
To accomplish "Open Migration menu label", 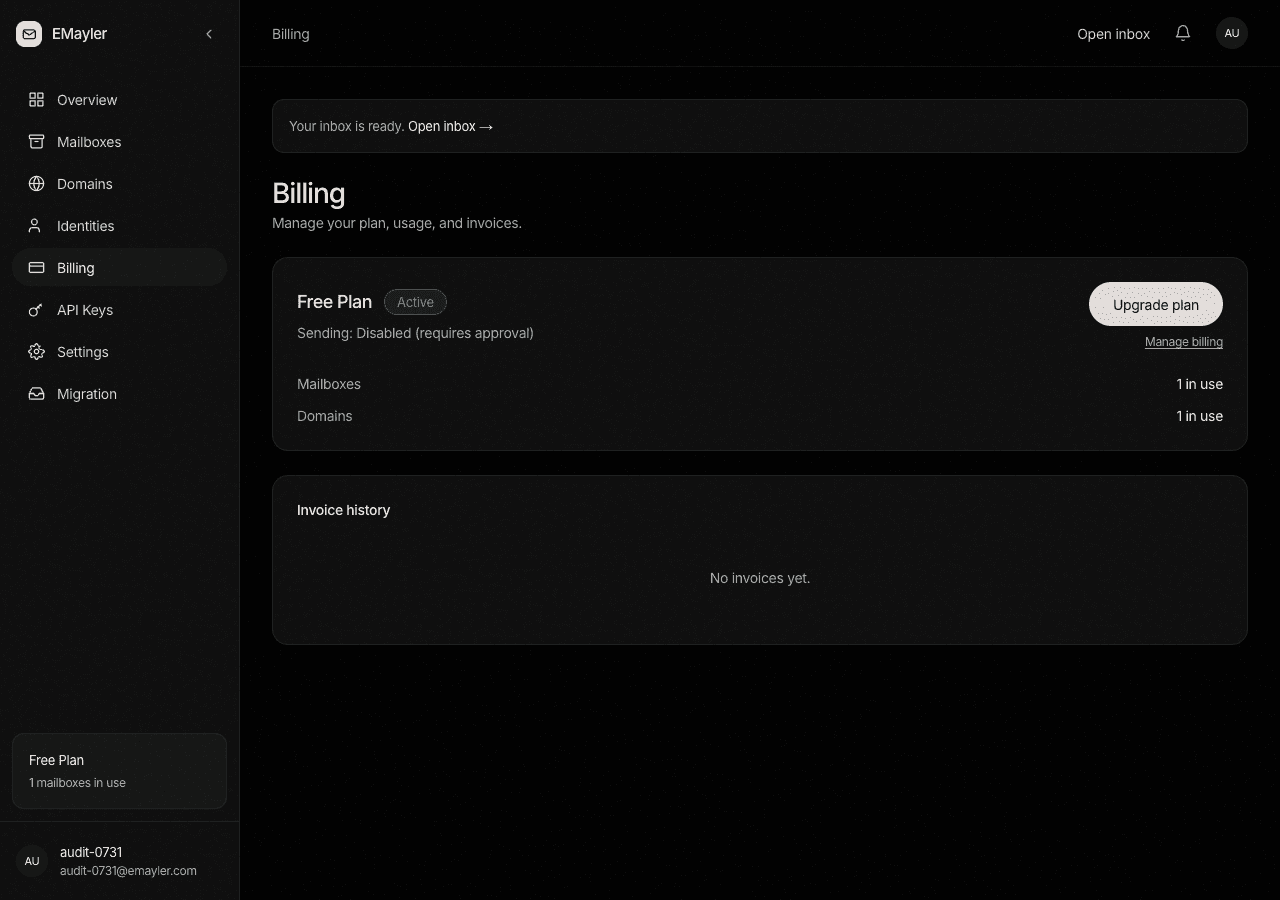I will click(x=87, y=394).
